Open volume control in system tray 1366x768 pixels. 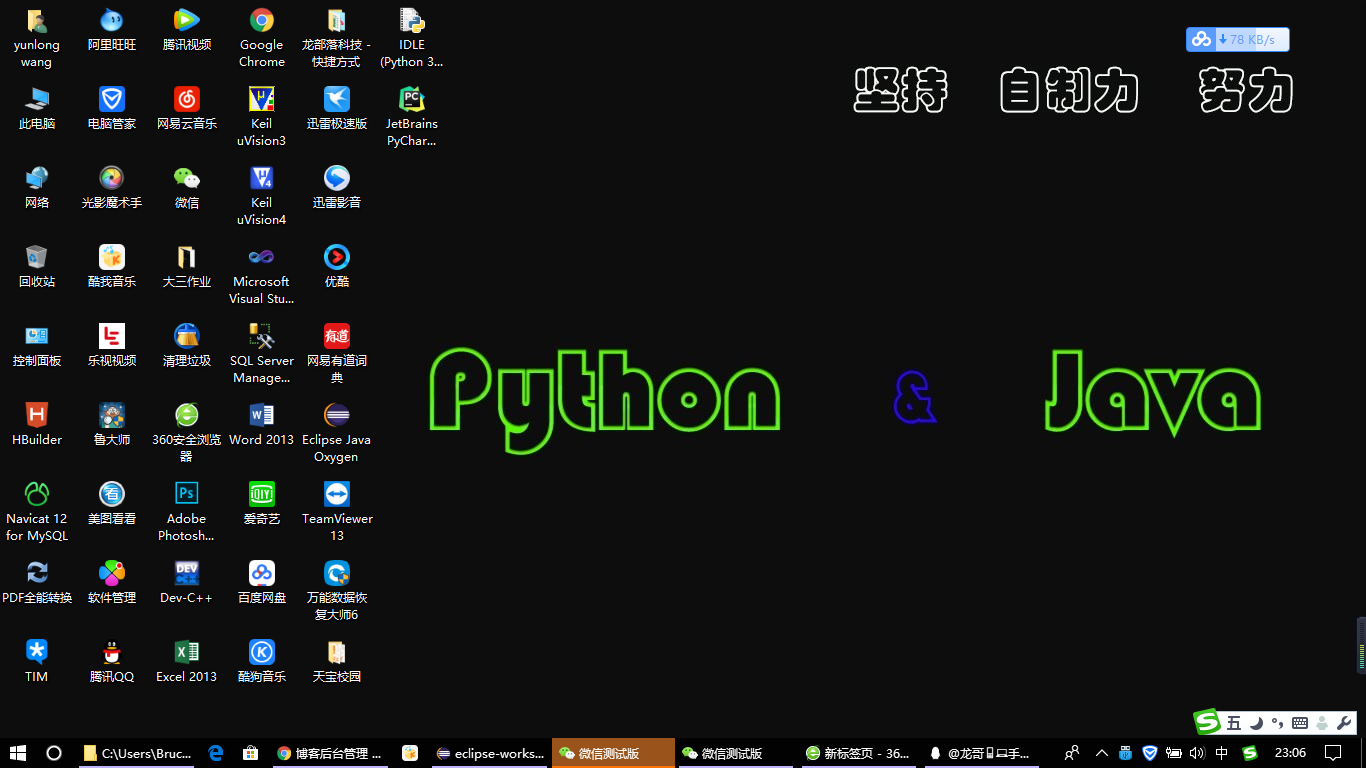(x=1197, y=753)
